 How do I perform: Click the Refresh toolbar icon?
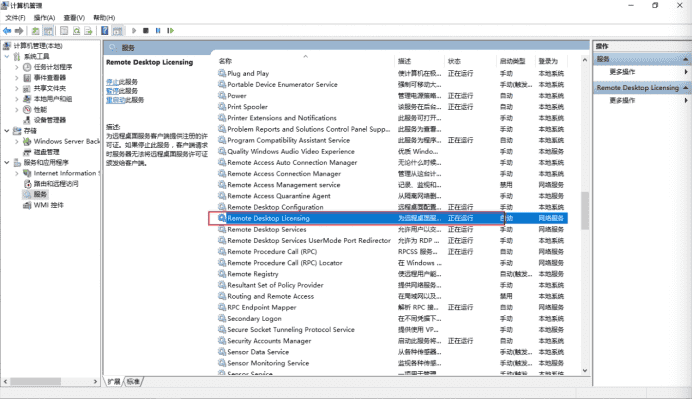(x=76, y=30)
